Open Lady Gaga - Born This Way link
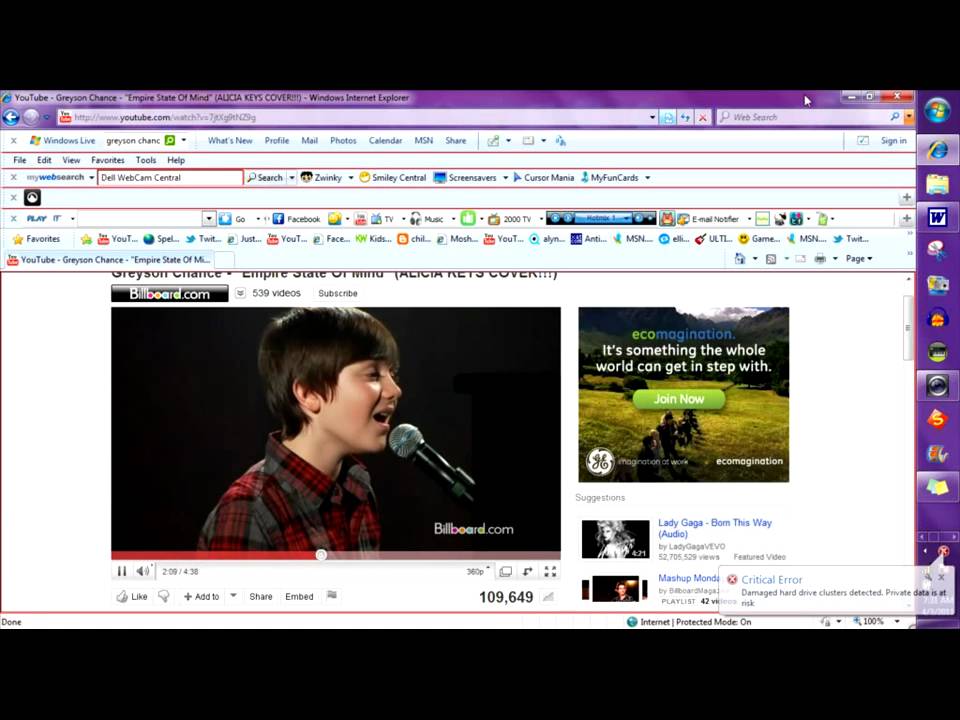960x720 pixels. tap(714, 528)
